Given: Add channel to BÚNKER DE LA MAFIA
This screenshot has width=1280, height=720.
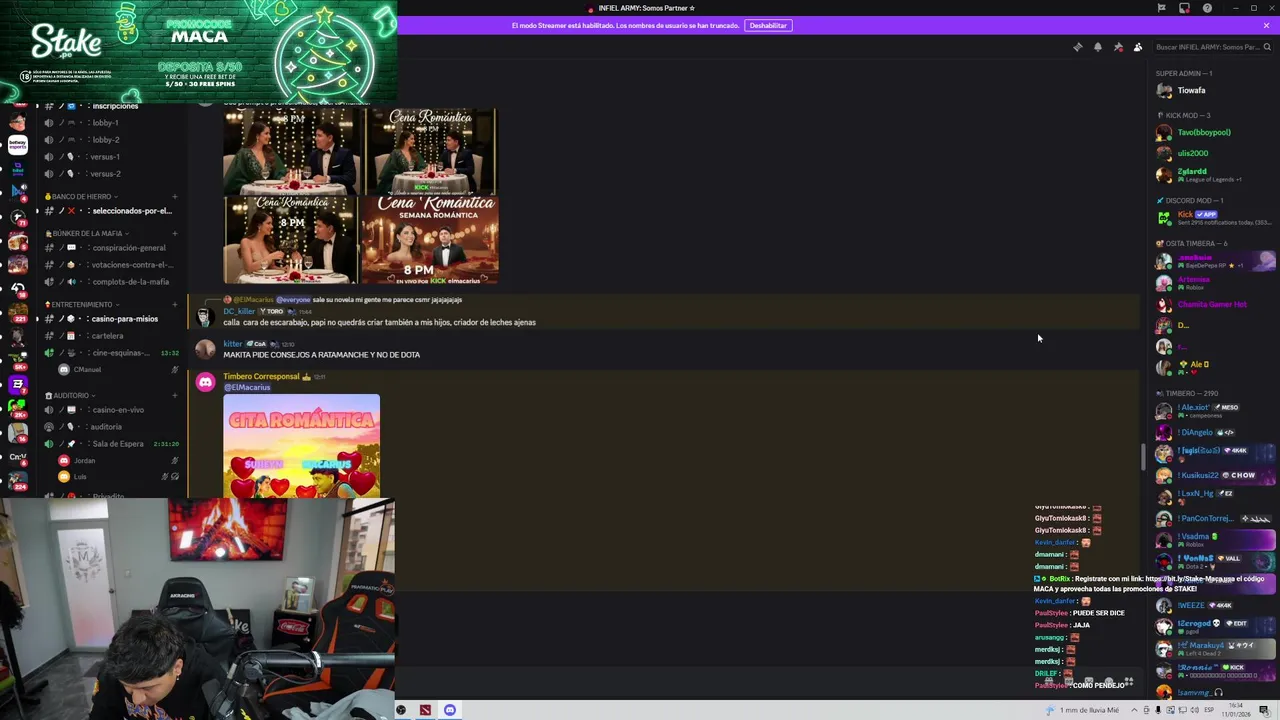Looking at the screenshot, I should point(174,234).
